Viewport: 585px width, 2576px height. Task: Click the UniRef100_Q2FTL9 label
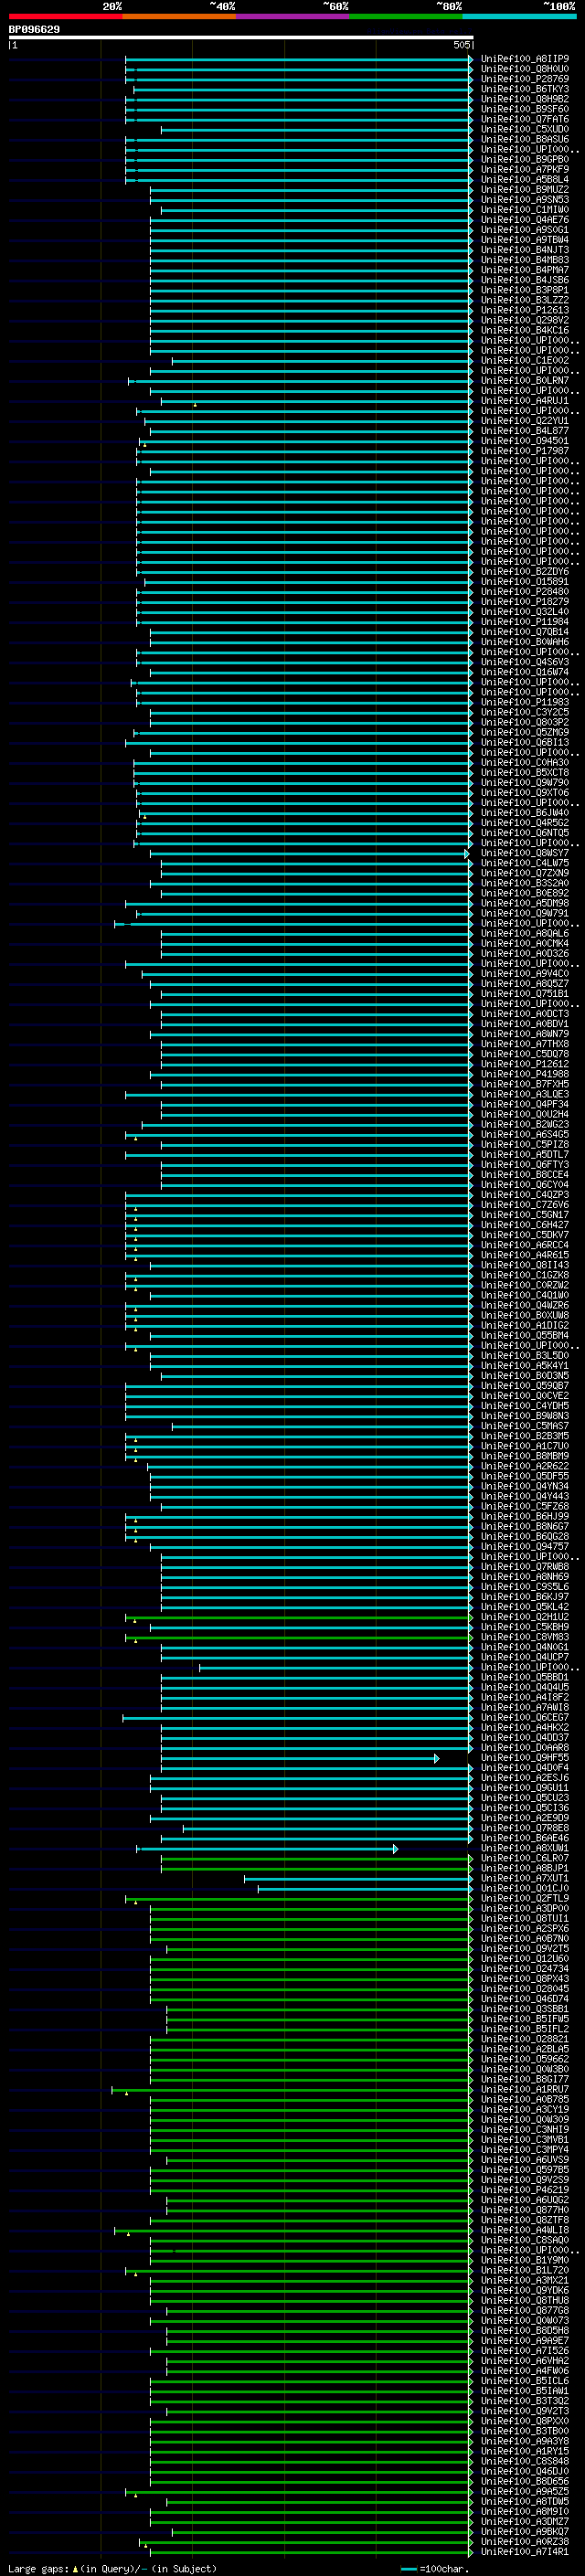tap(525, 1898)
